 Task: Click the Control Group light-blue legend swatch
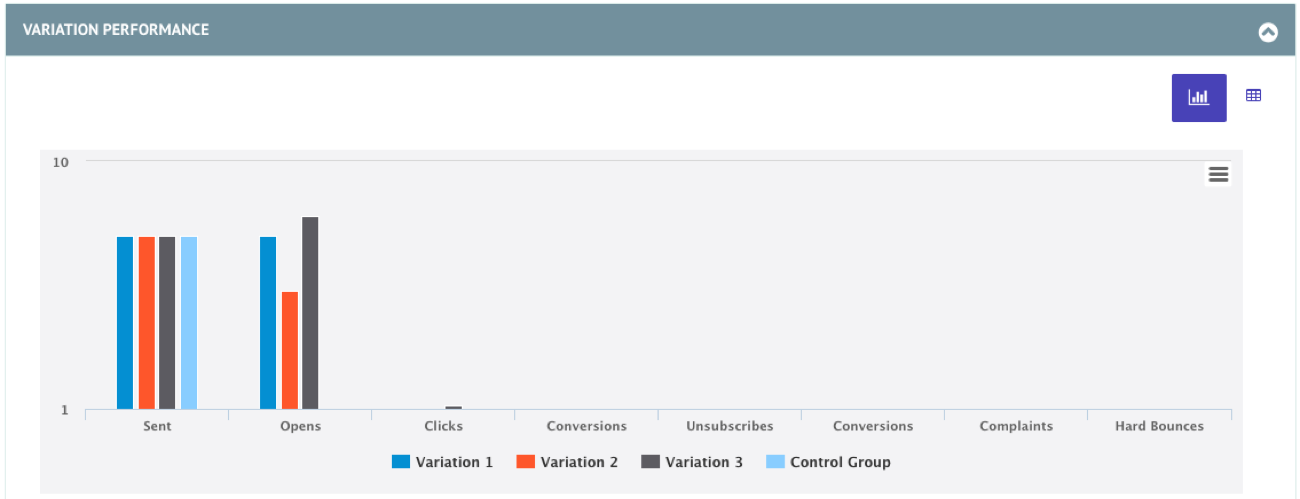[775, 462]
